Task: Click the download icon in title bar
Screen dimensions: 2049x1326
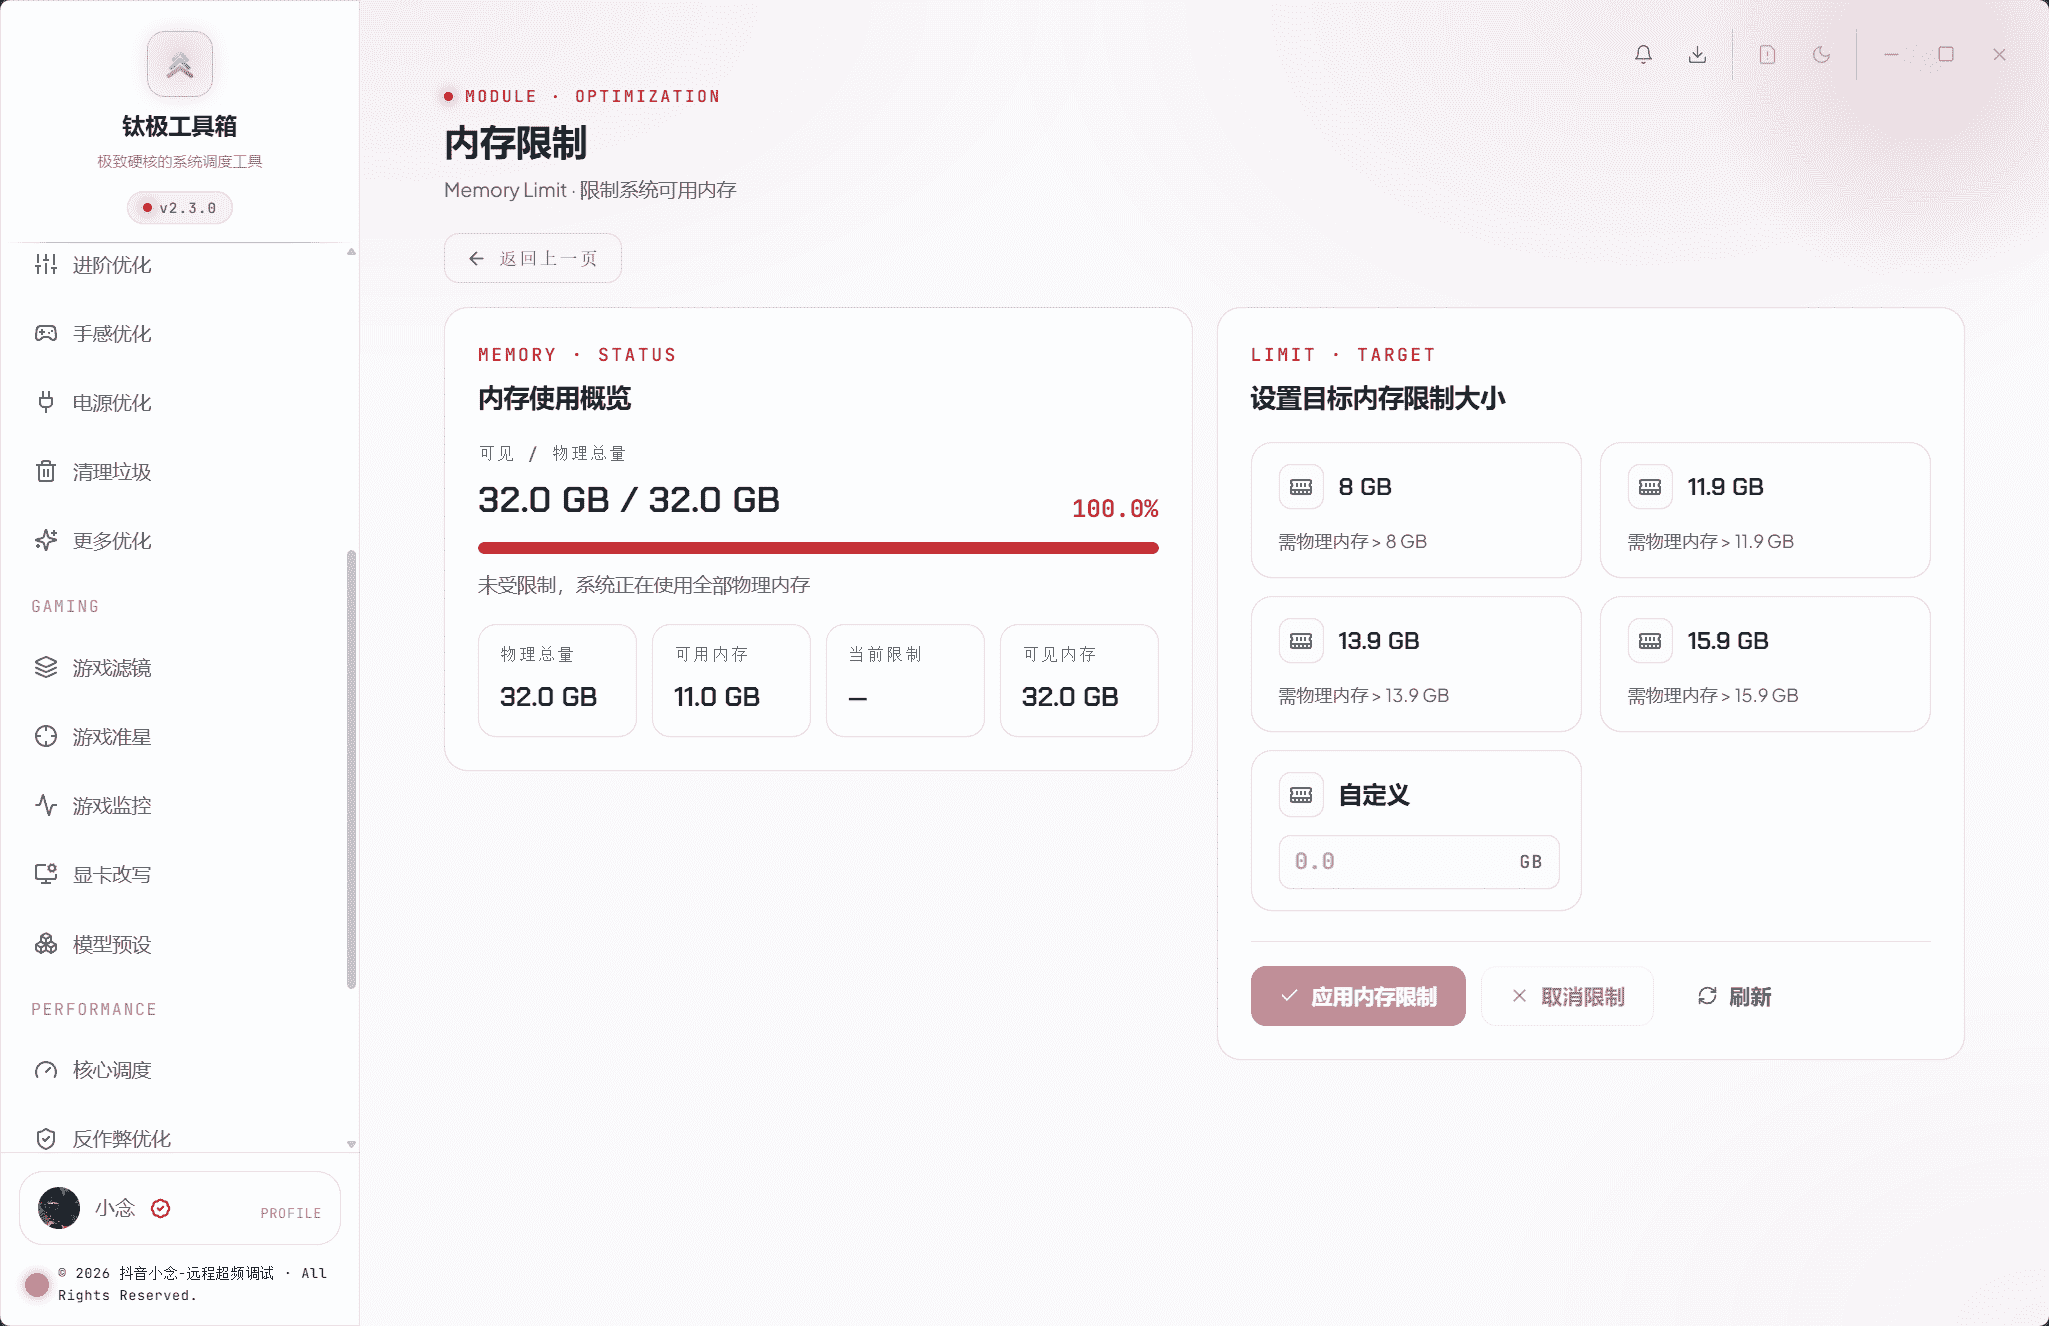Action: pyautogui.click(x=1697, y=54)
